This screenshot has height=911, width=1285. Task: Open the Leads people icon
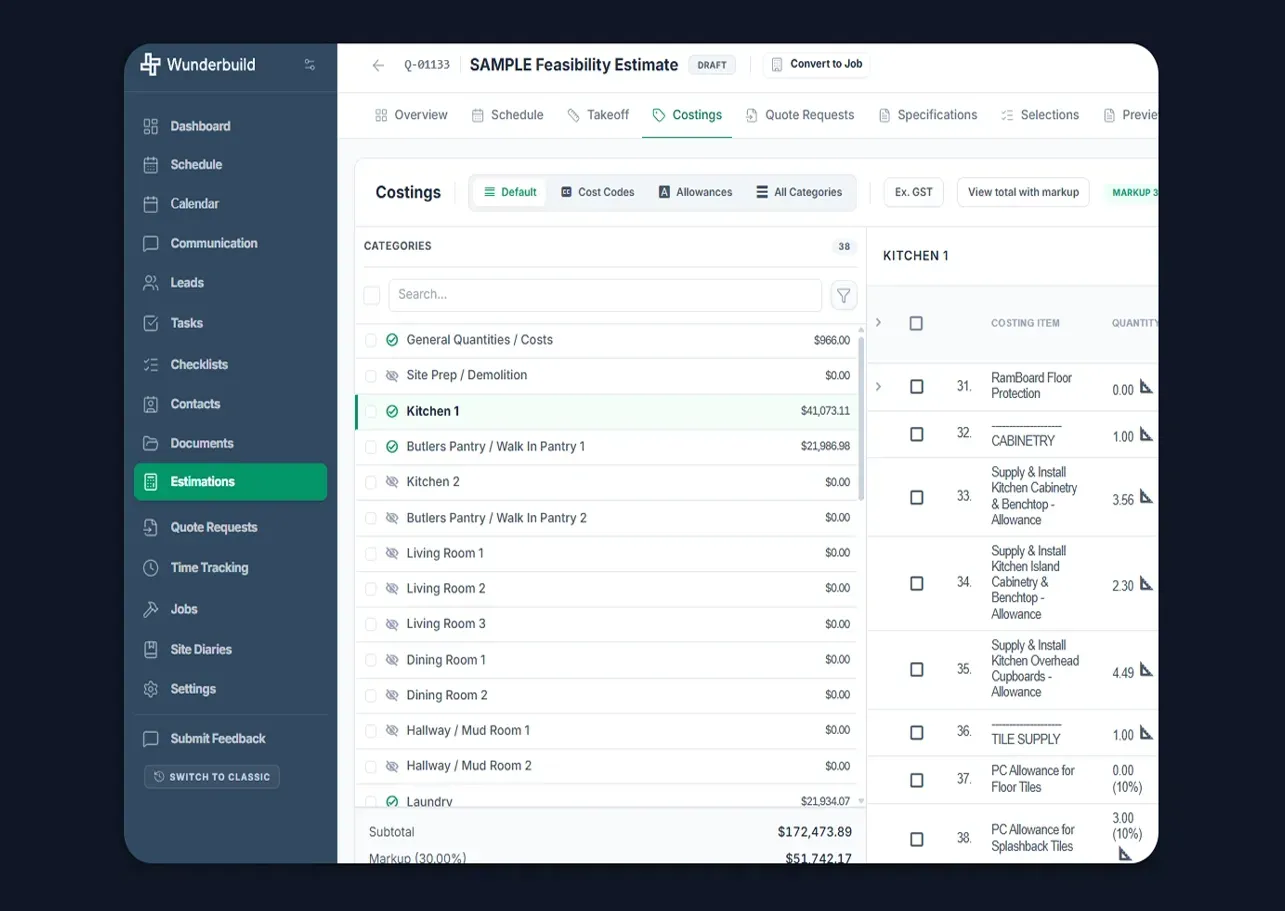click(151, 283)
